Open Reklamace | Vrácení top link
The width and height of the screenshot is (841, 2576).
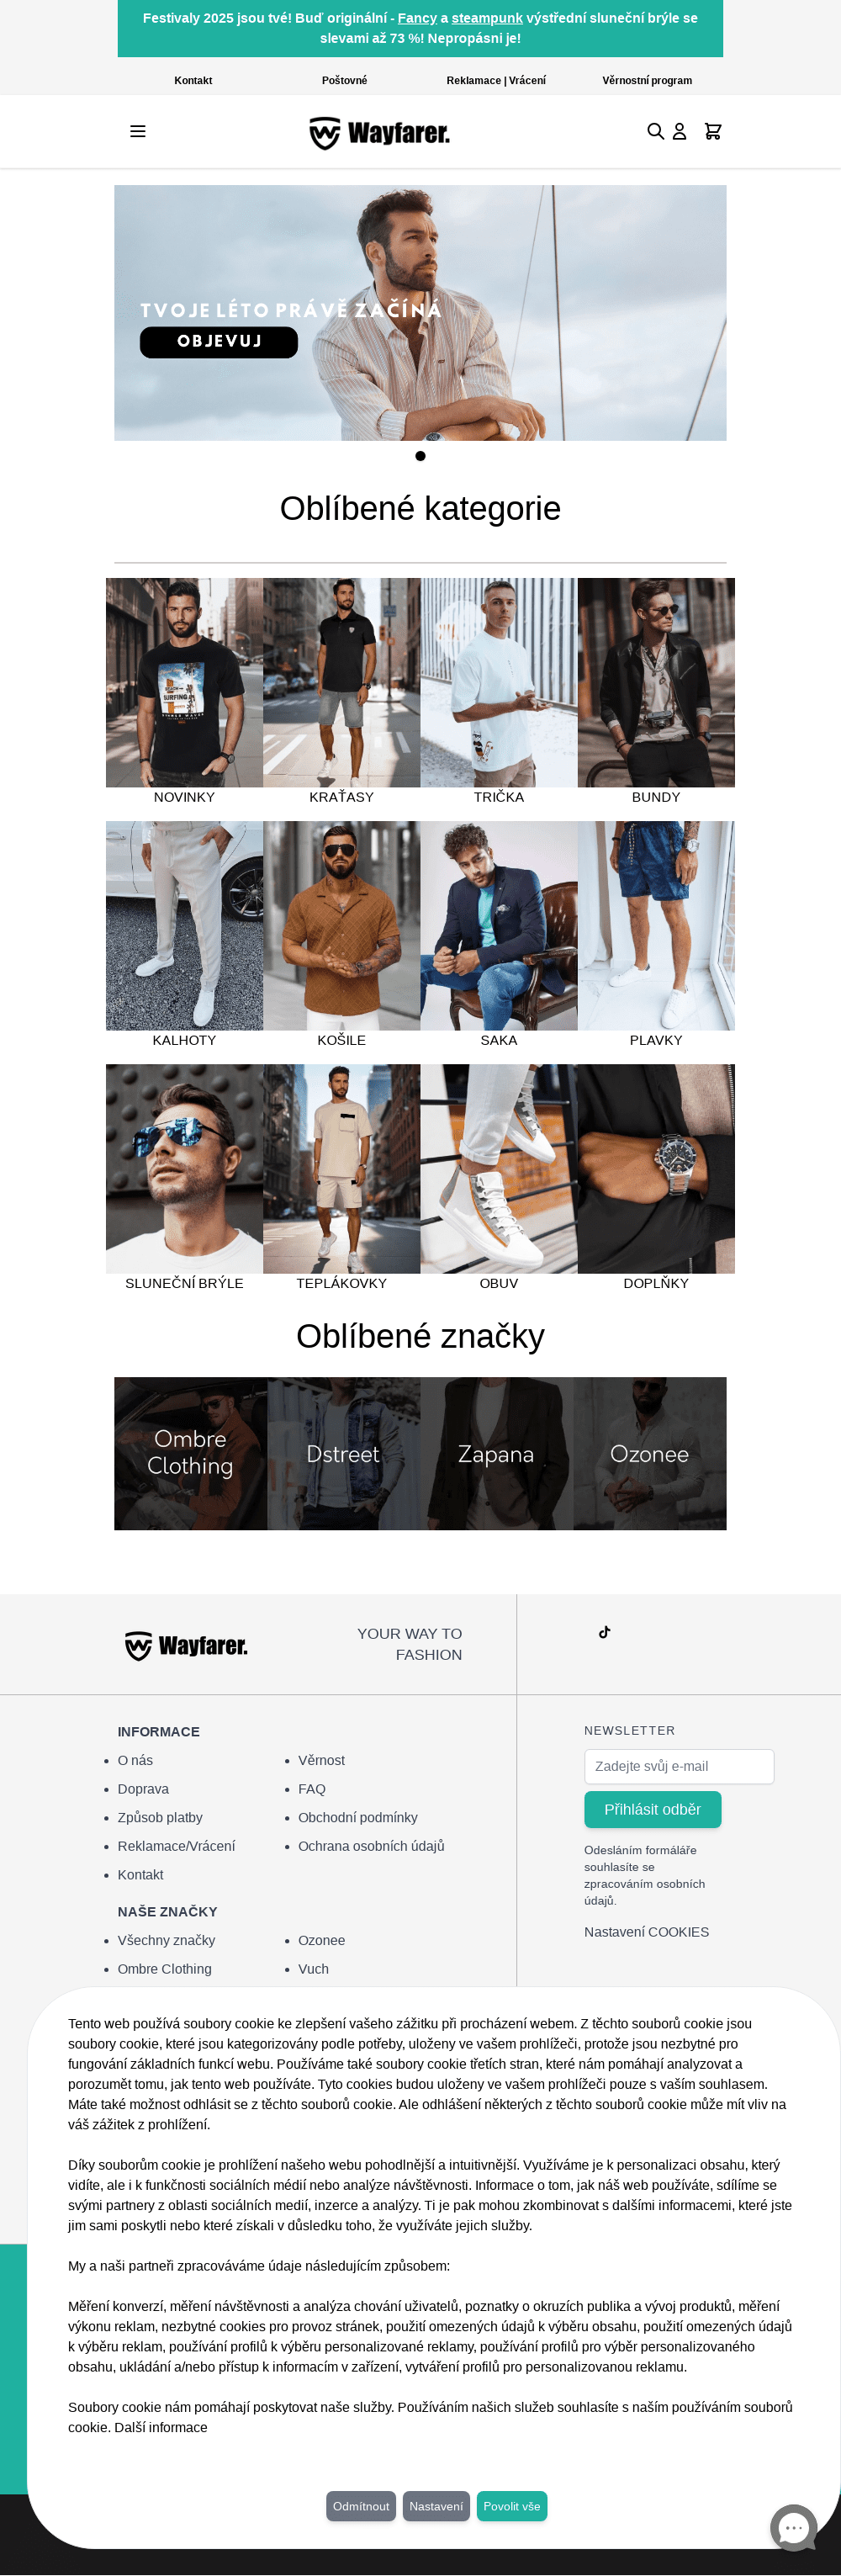(496, 80)
